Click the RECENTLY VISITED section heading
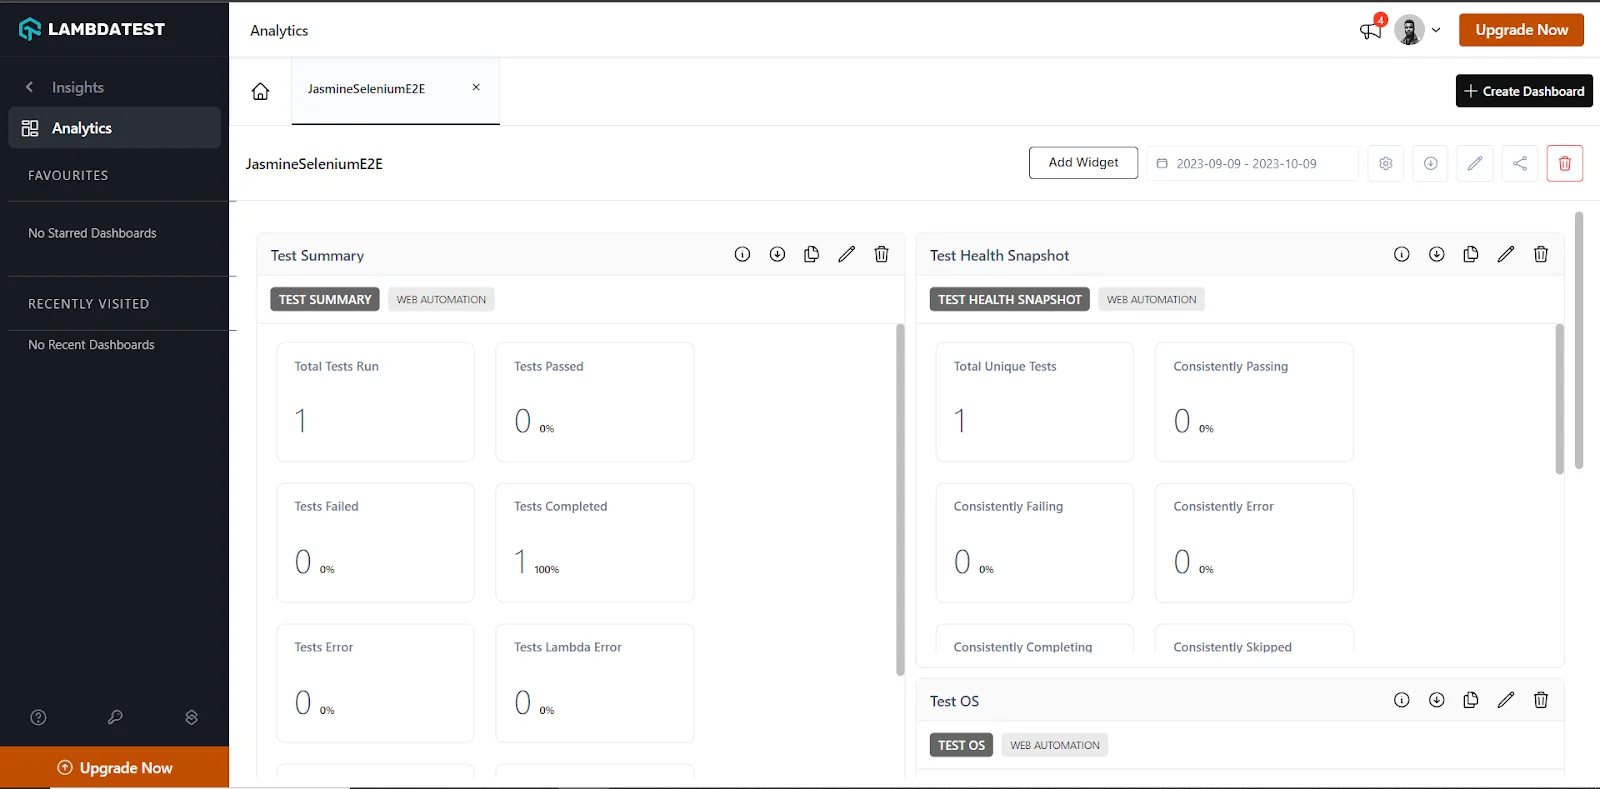Viewport: 1600px width, 789px height. 88,304
